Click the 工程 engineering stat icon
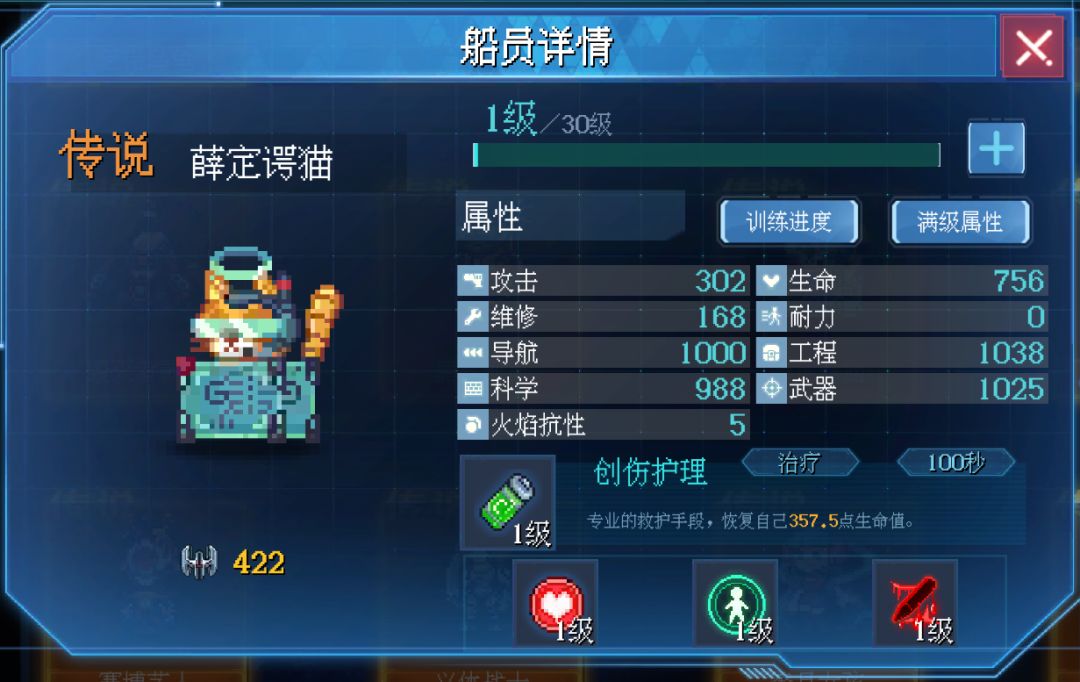The width and height of the screenshot is (1080, 682). (771, 353)
